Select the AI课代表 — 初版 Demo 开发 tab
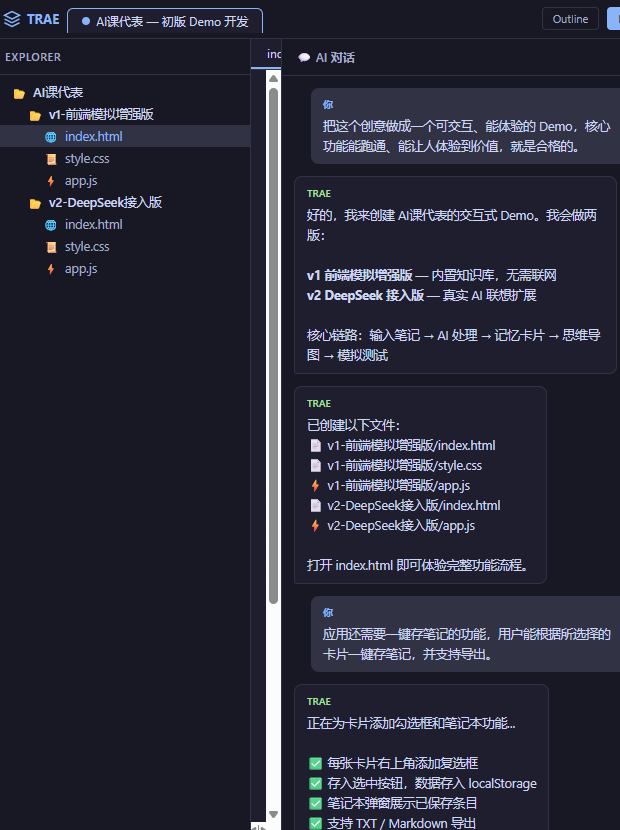The height and width of the screenshot is (830, 620). pyautogui.click(x=165, y=22)
